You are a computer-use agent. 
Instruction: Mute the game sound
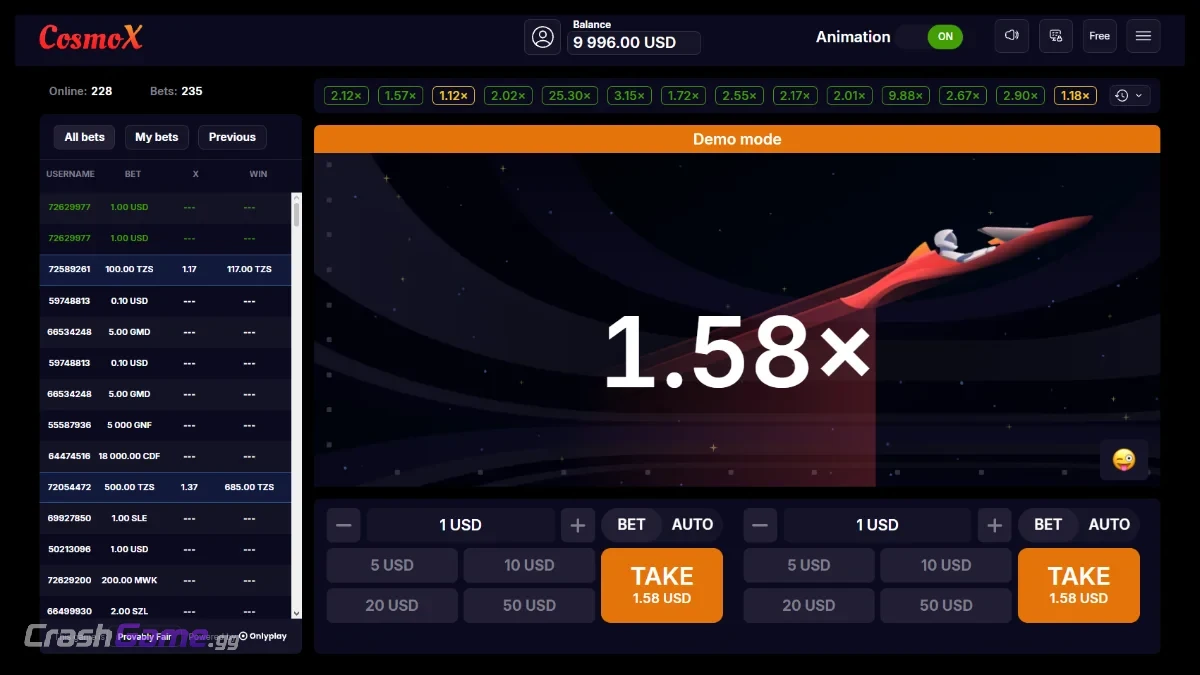click(1012, 36)
